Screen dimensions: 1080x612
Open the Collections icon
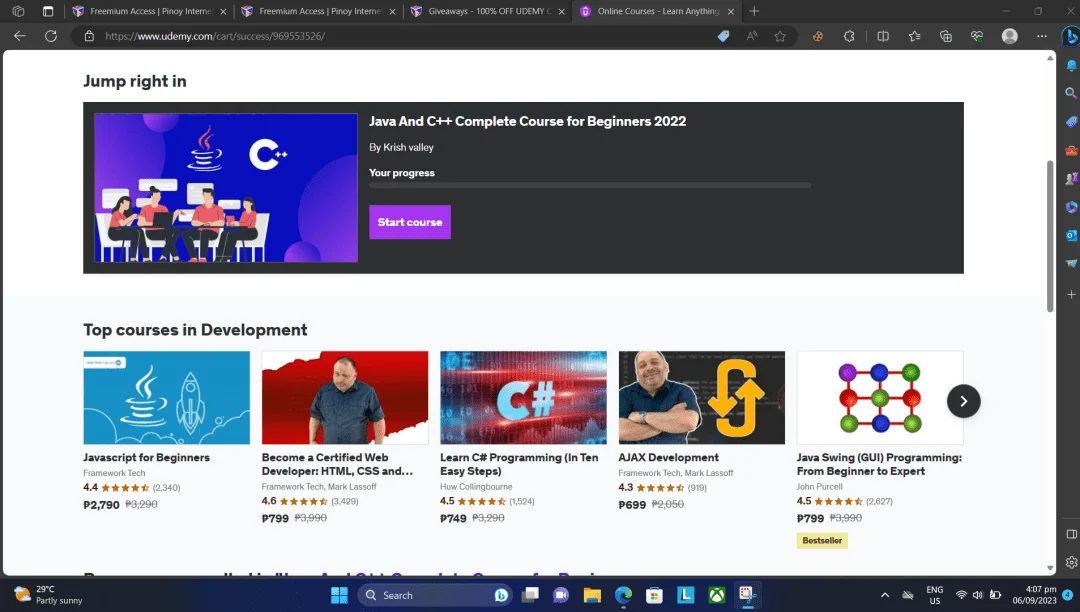[x=946, y=36]
